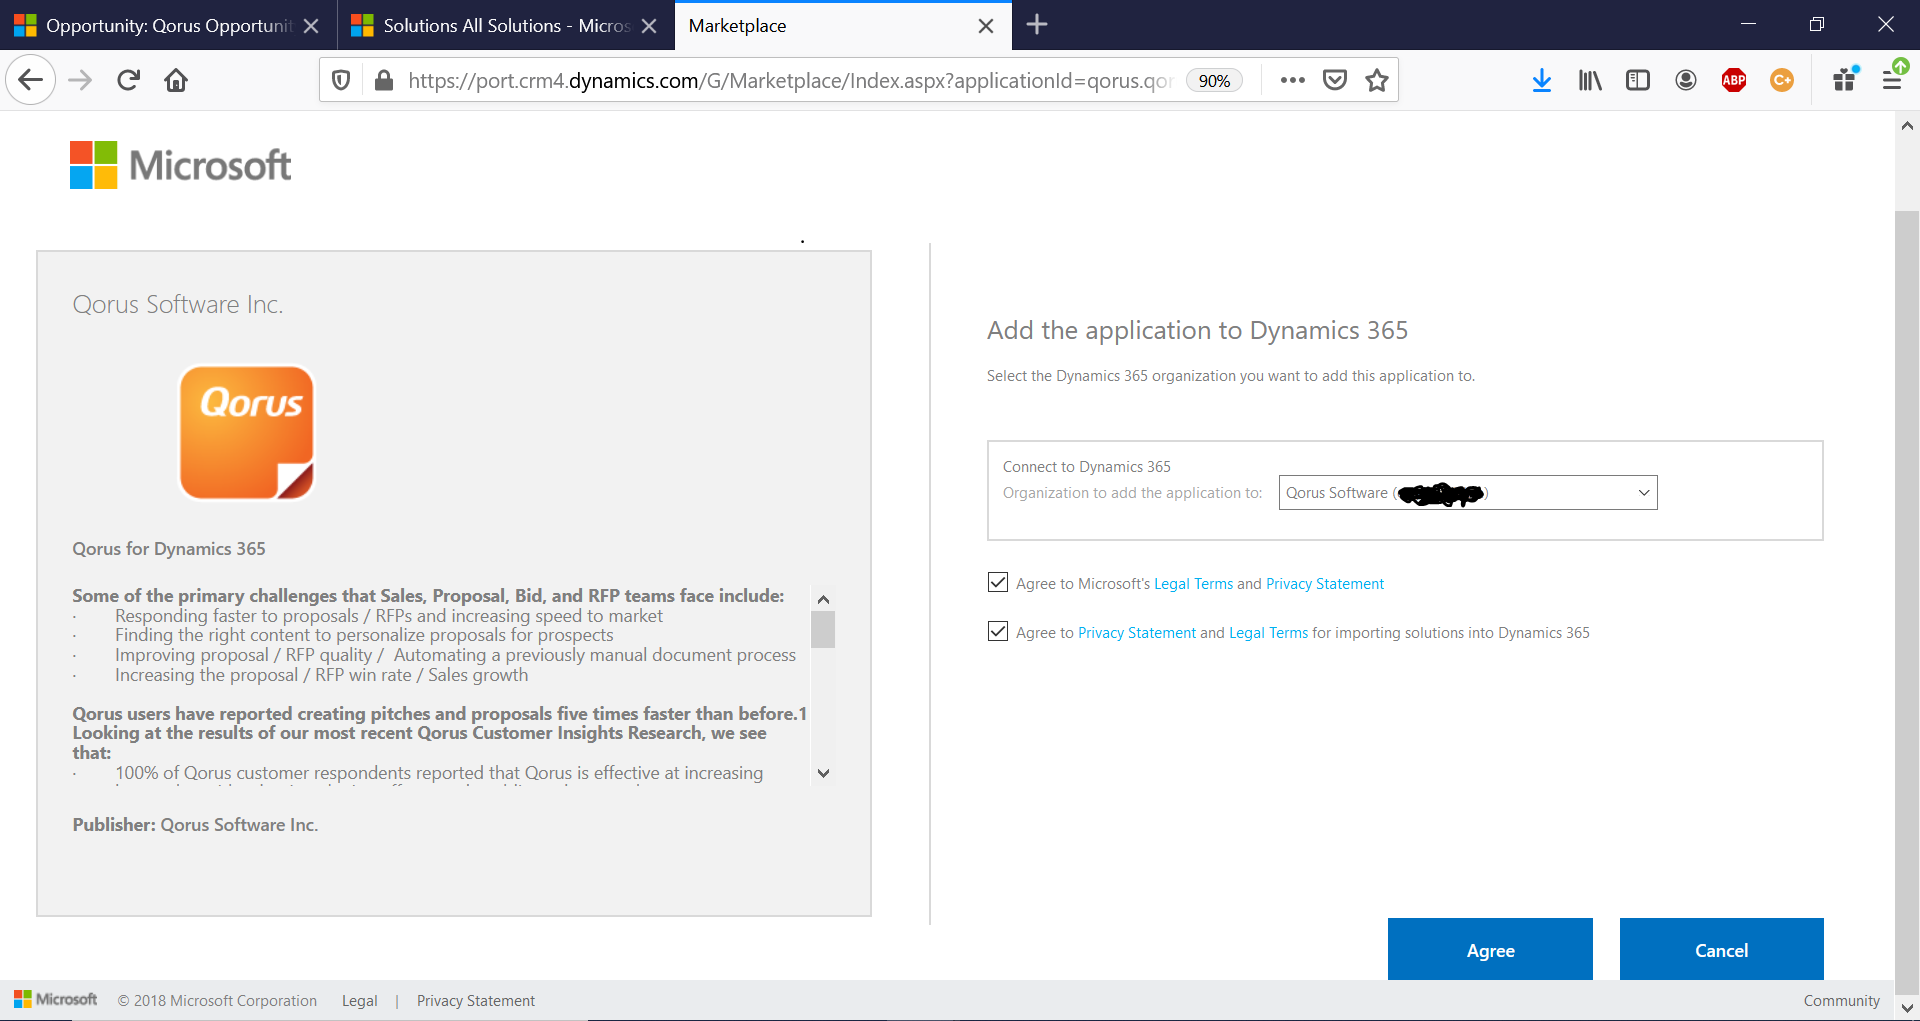This screenshot has height=1021, width=1920.
Task: Open the downloads arrow icon
Action: click(x=1541, y=80)
